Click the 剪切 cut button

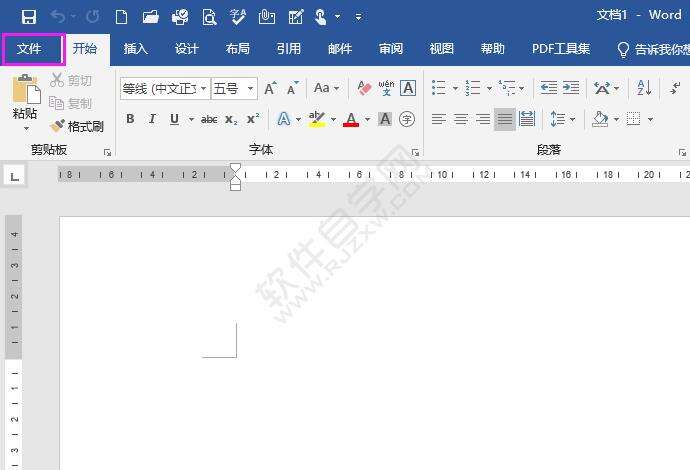(71, 80)
